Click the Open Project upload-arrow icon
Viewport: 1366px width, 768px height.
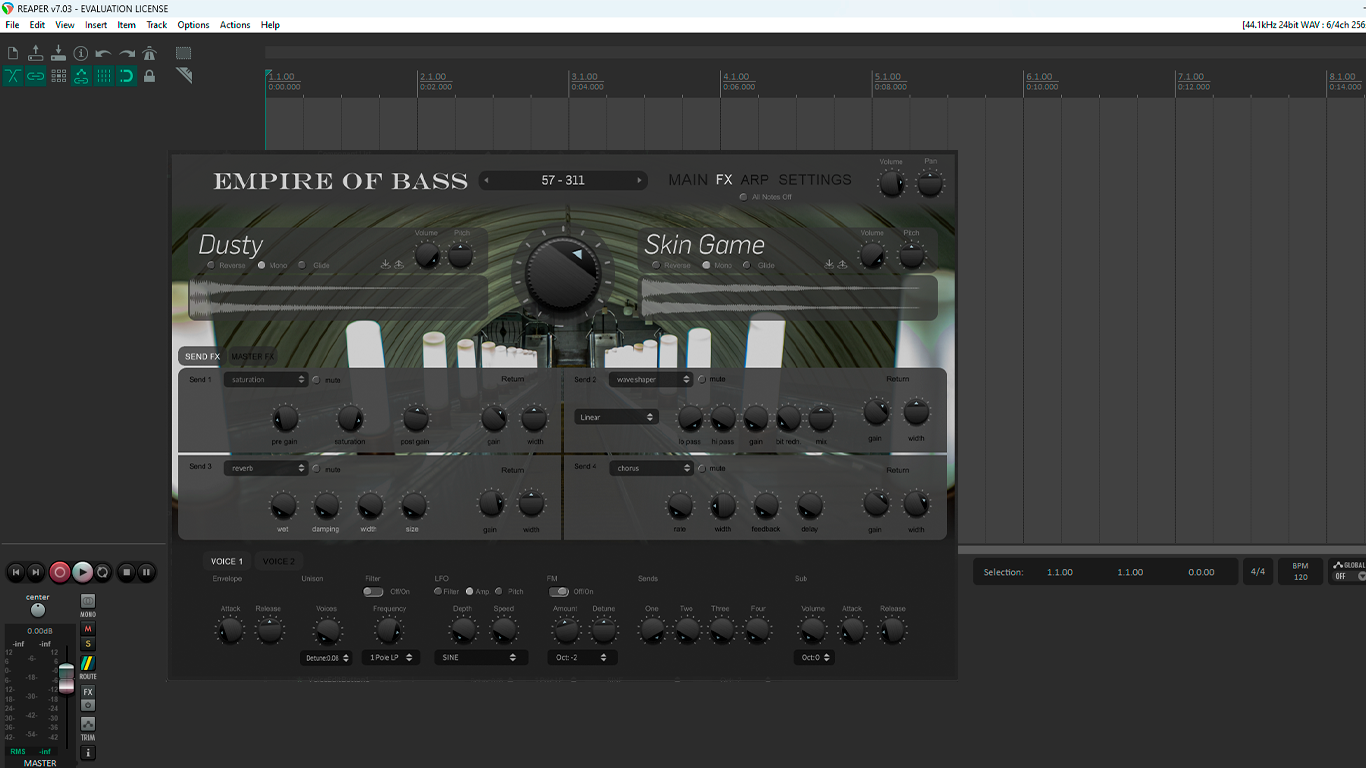(x=36, y=53)
